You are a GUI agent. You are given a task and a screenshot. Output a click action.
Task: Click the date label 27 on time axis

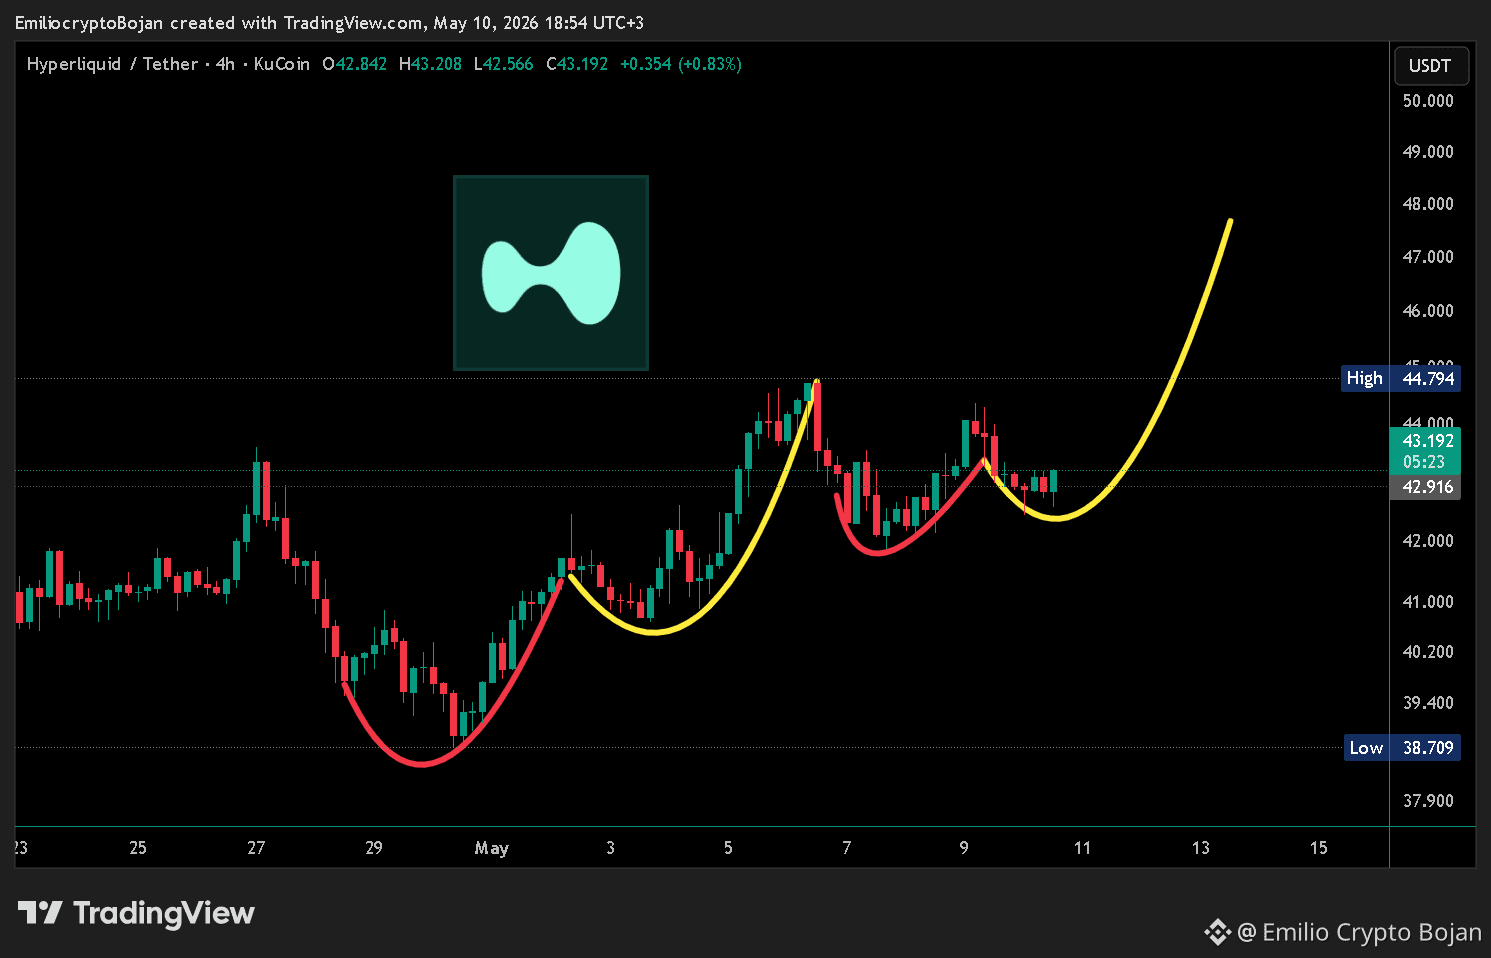pos(256,848)
